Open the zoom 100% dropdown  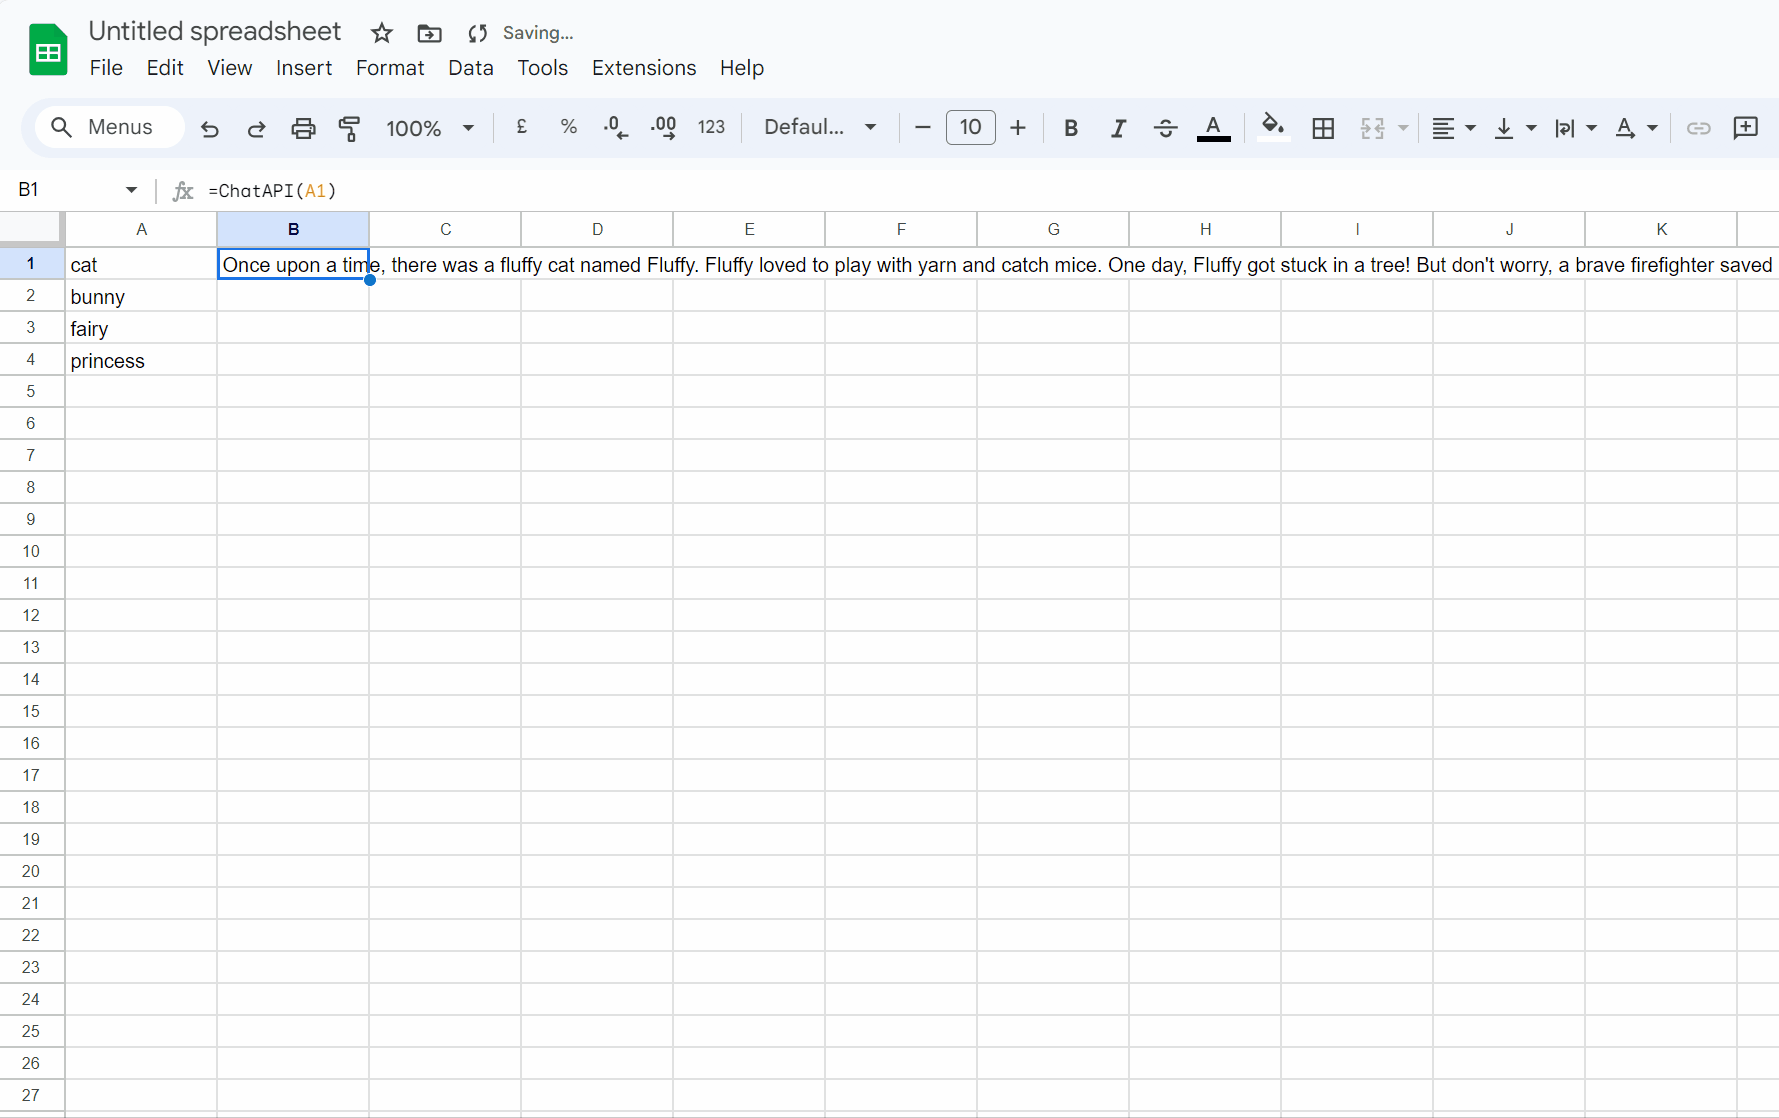click(430, 128)
